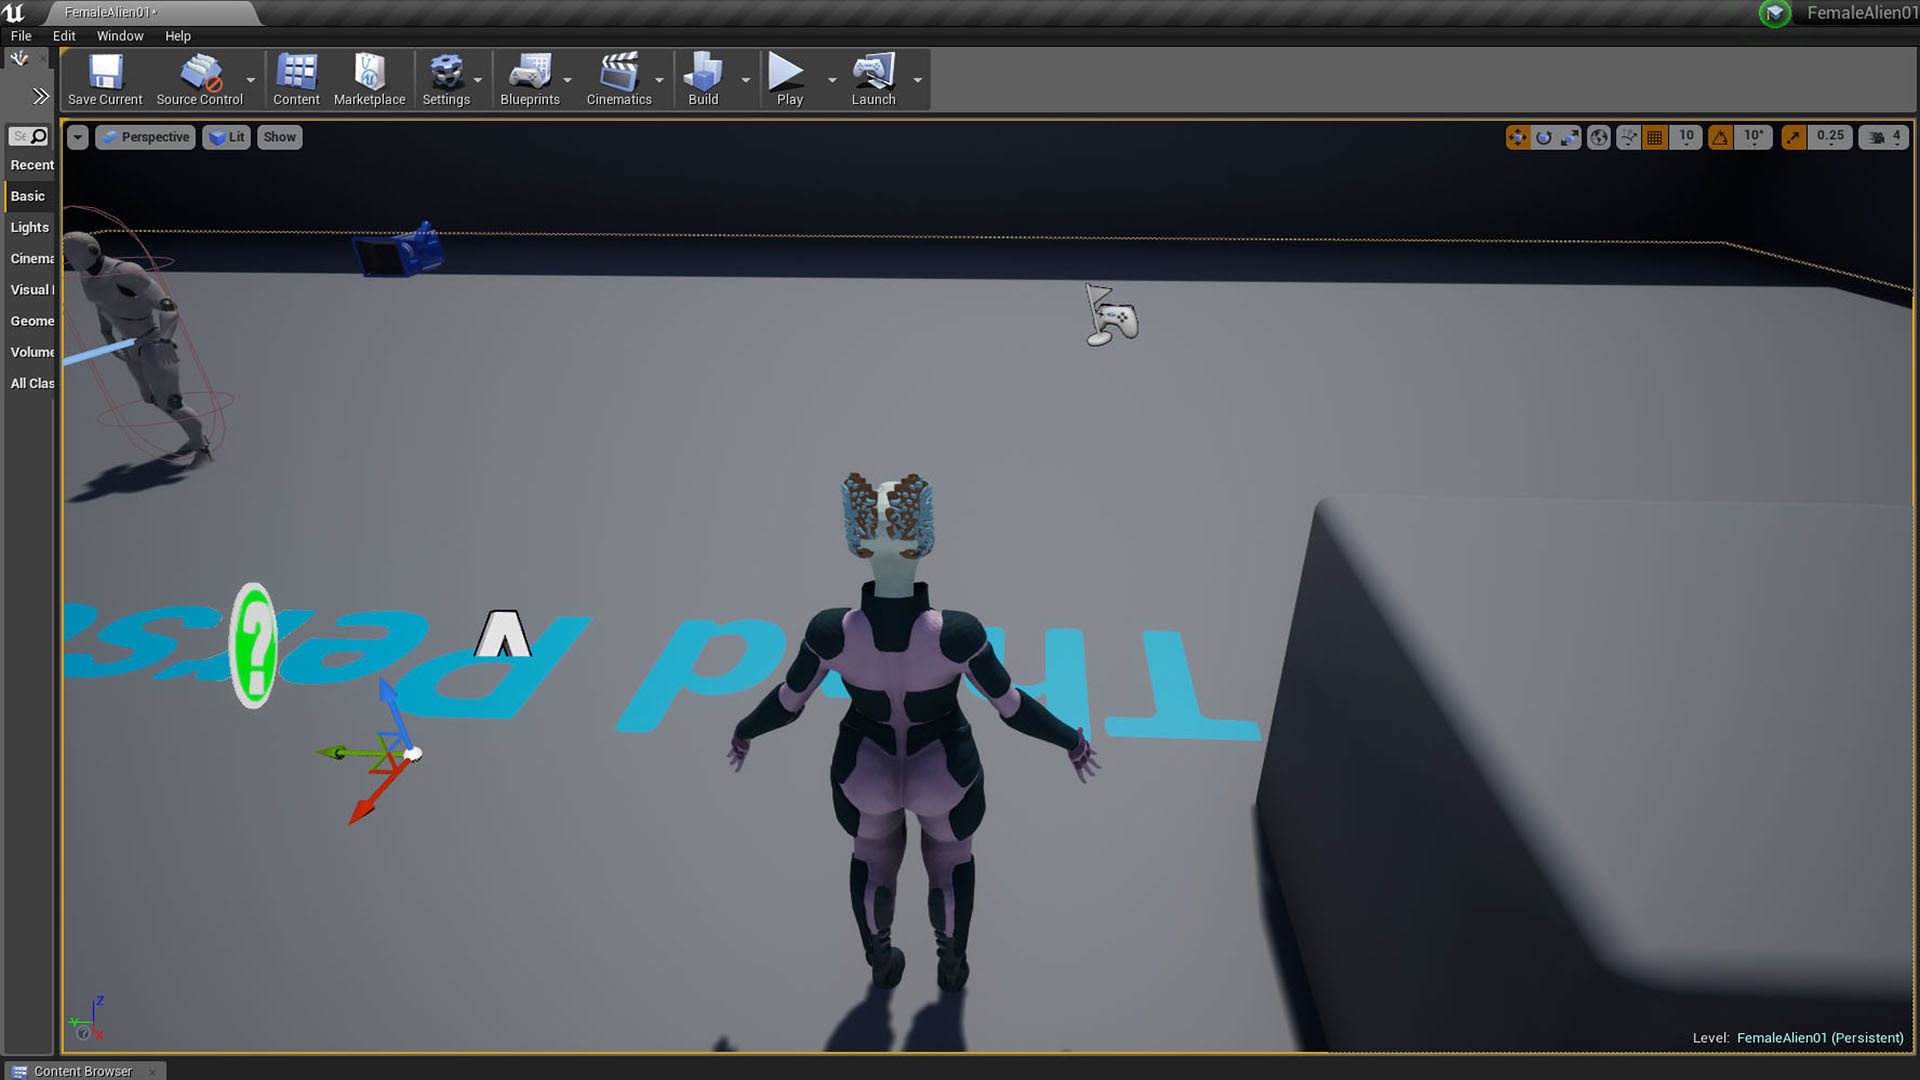Click the FemaleAlien01 (Persistent) level link

[1820, 1038]
